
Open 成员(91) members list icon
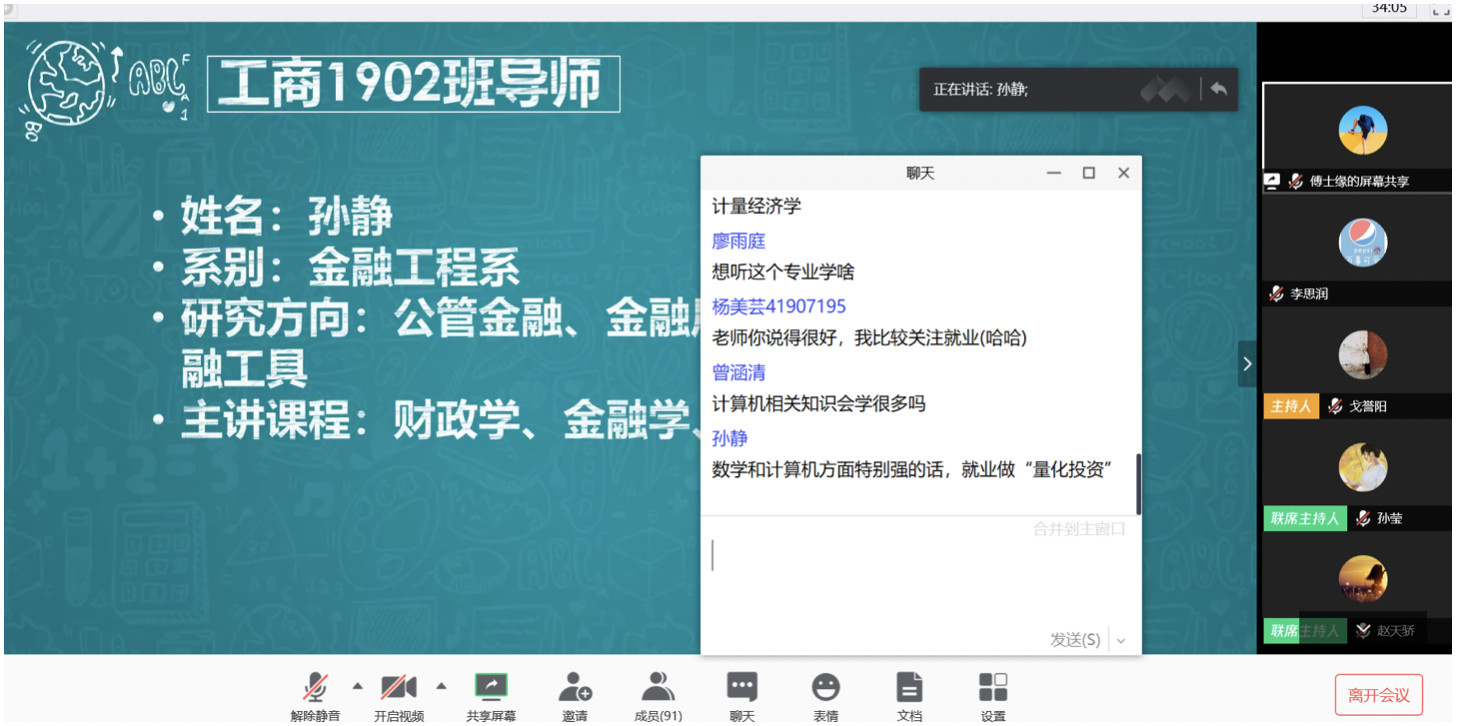click(657, 687)
